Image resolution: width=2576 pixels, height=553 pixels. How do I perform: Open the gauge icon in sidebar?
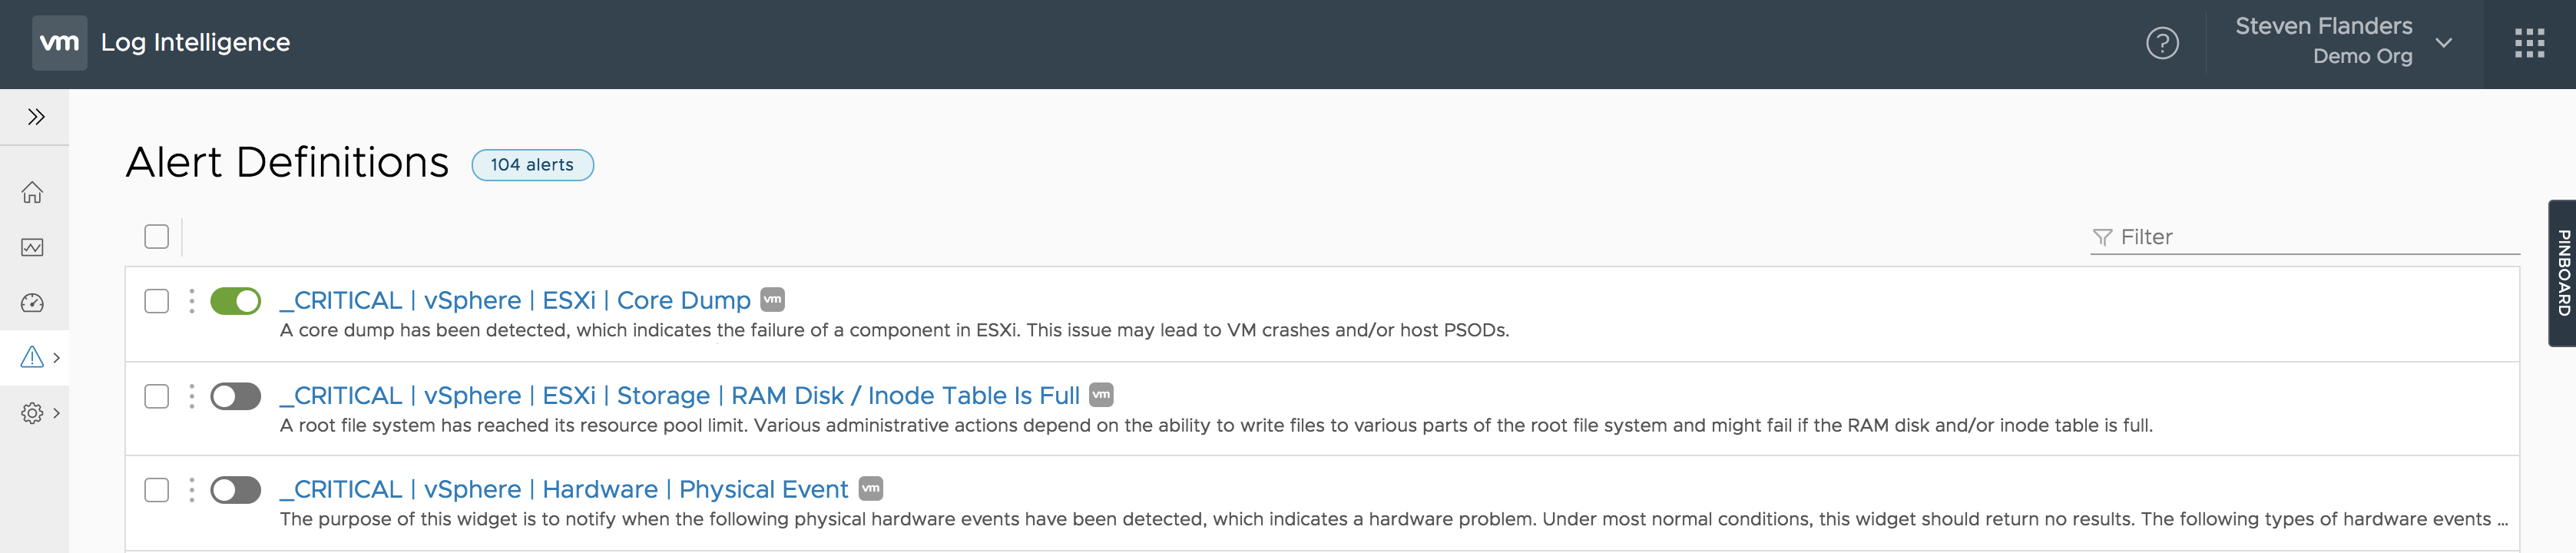click(x=33, y=303)
